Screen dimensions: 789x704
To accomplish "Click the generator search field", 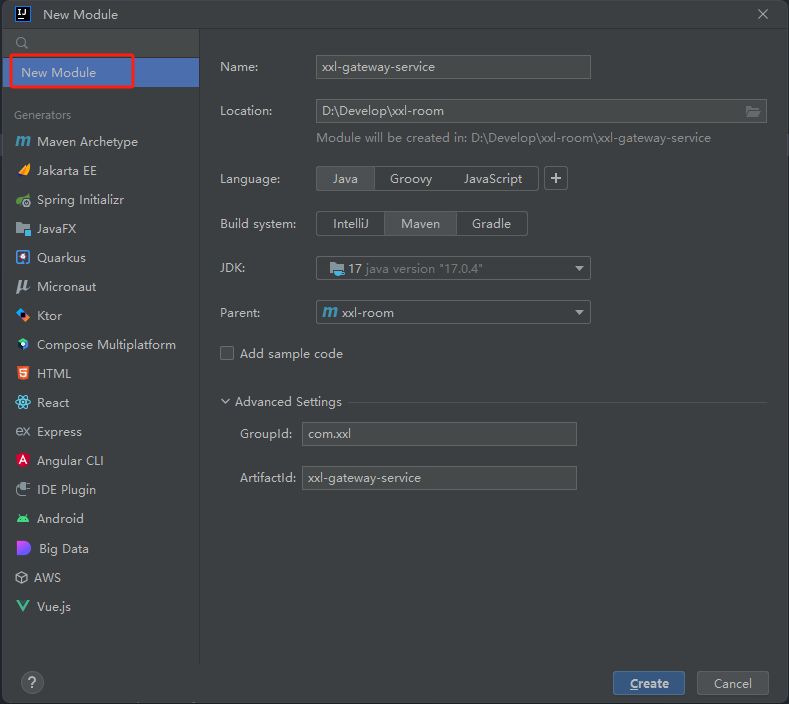I will (x=101, y=43).
